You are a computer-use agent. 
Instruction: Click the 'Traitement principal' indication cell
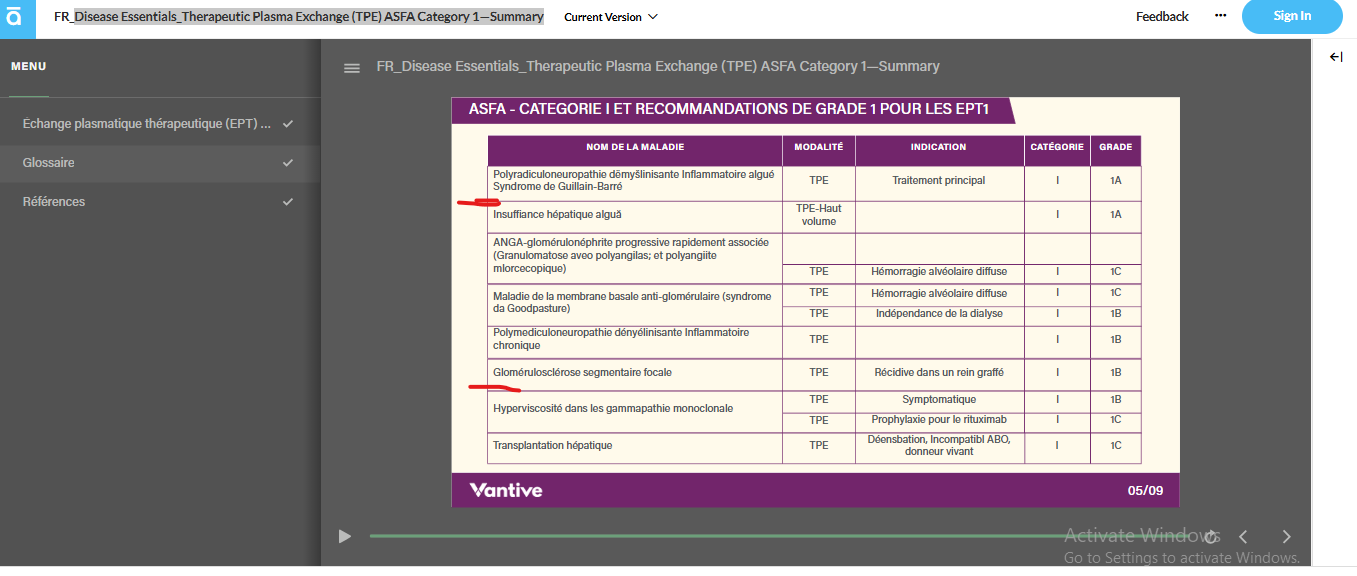(939, 181)
